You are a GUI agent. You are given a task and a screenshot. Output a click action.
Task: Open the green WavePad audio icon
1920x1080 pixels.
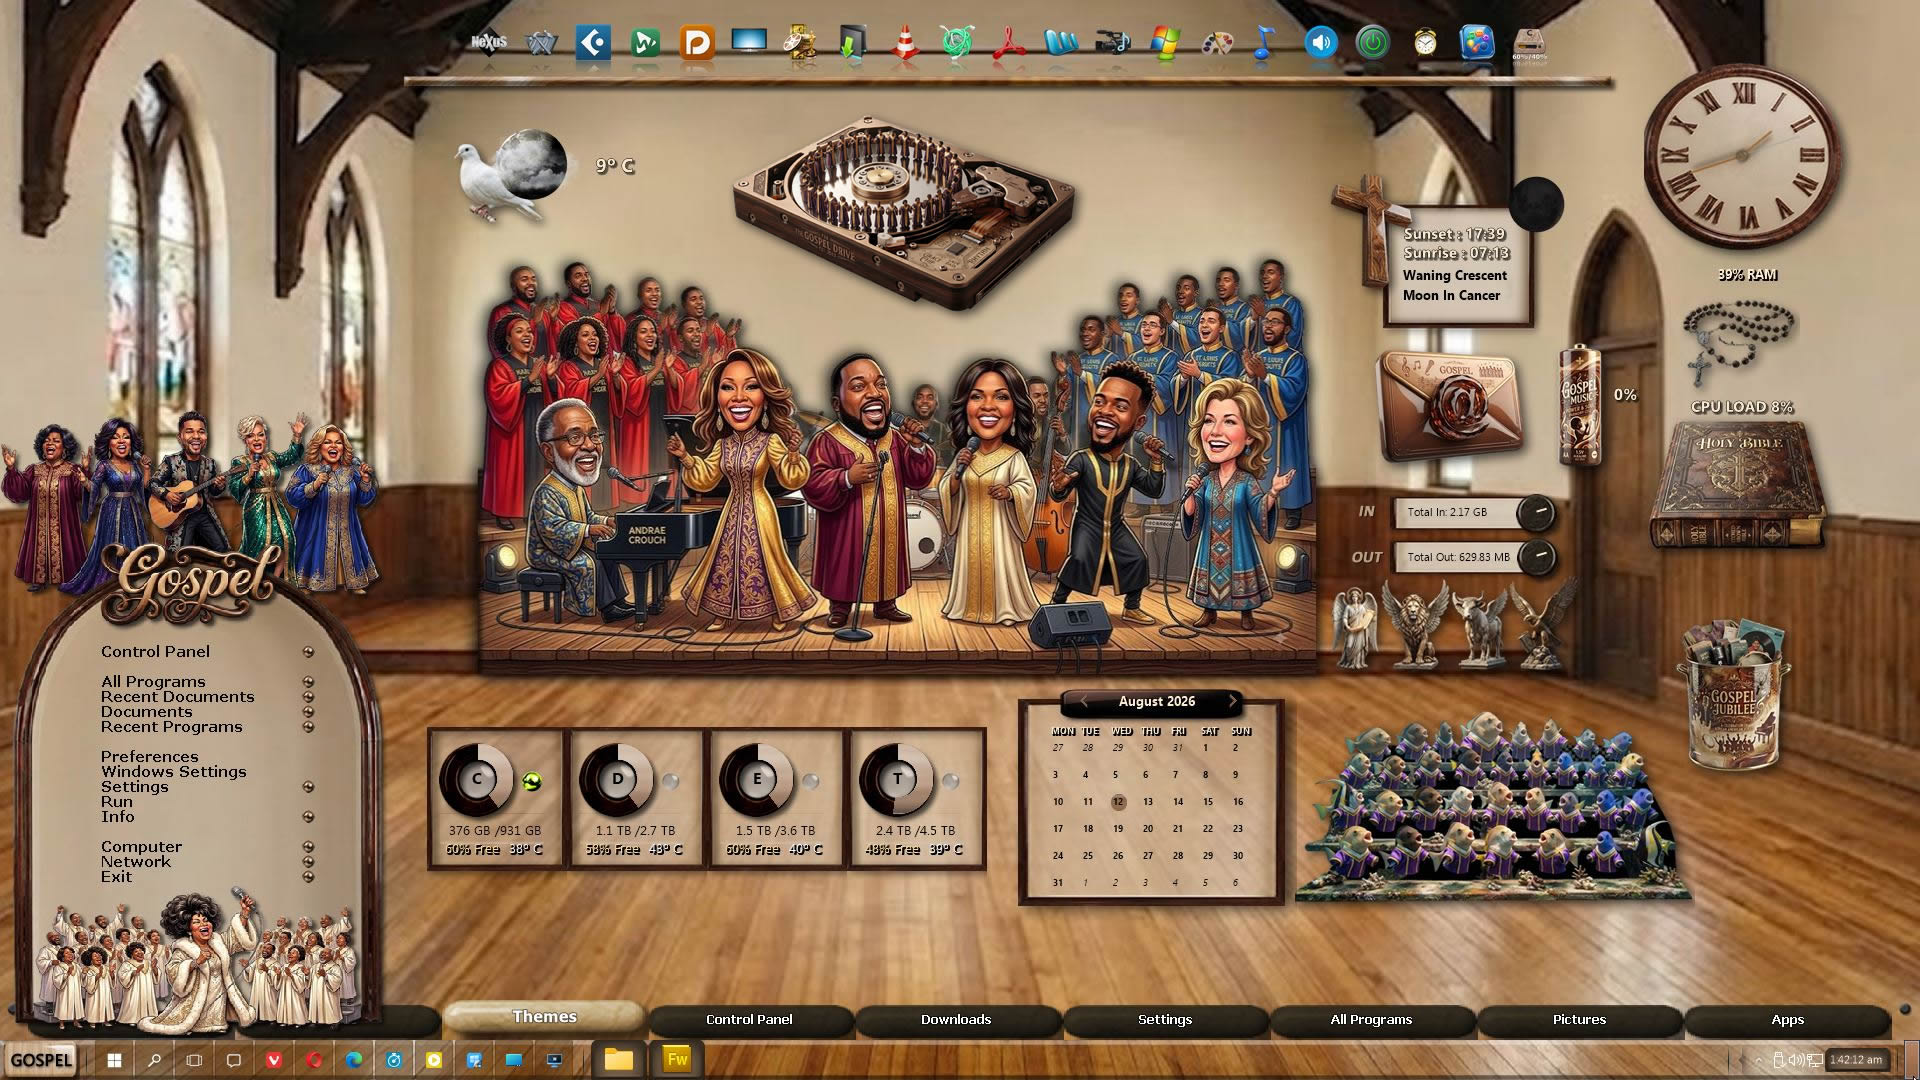[645, 43]
